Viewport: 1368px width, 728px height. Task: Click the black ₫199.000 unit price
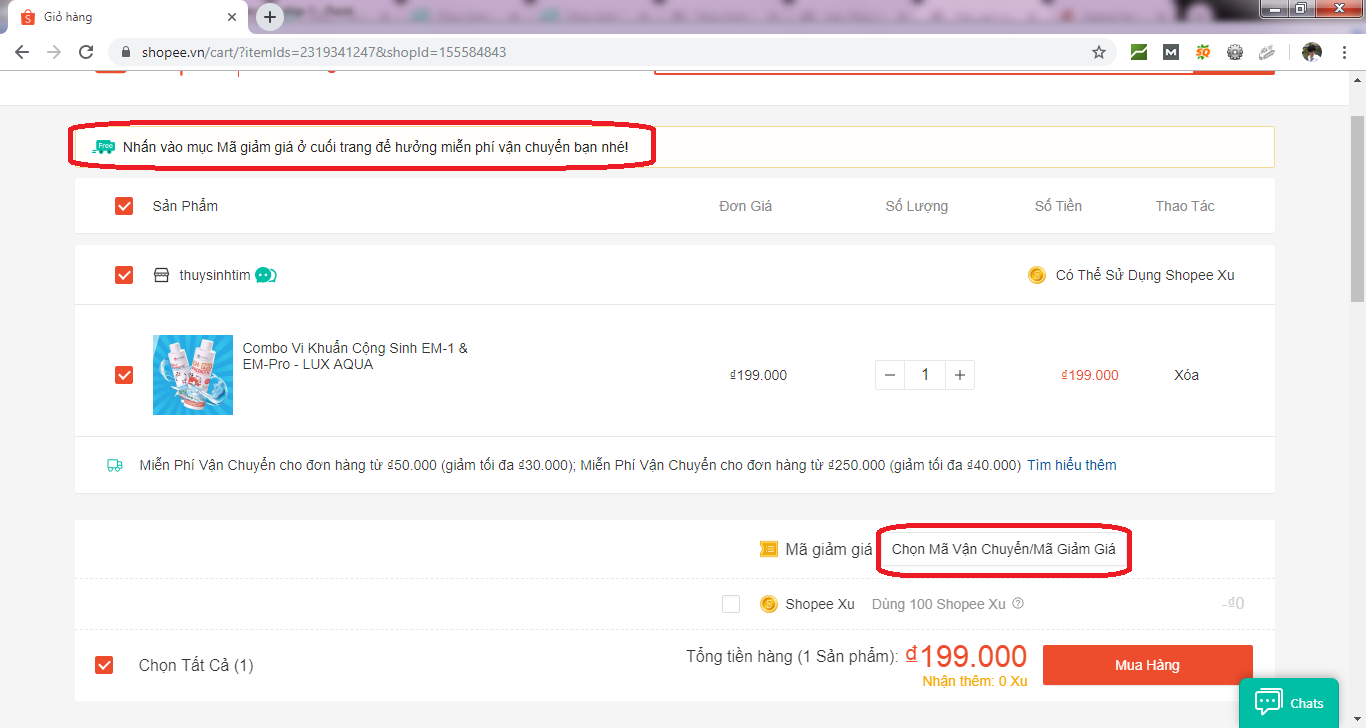[758, 375]
